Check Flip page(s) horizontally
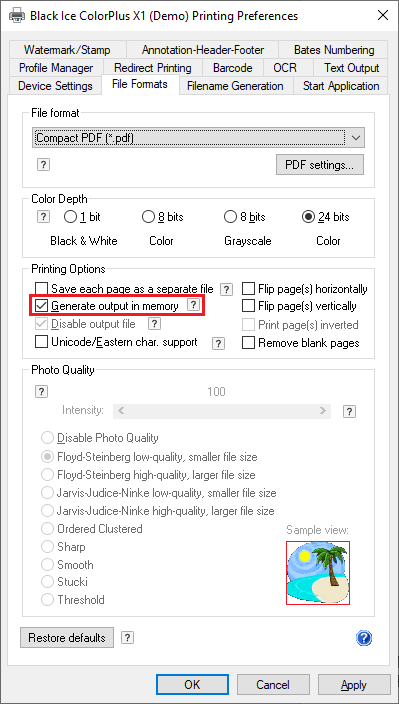The image size is (399, 704). (x=248, y=289)
